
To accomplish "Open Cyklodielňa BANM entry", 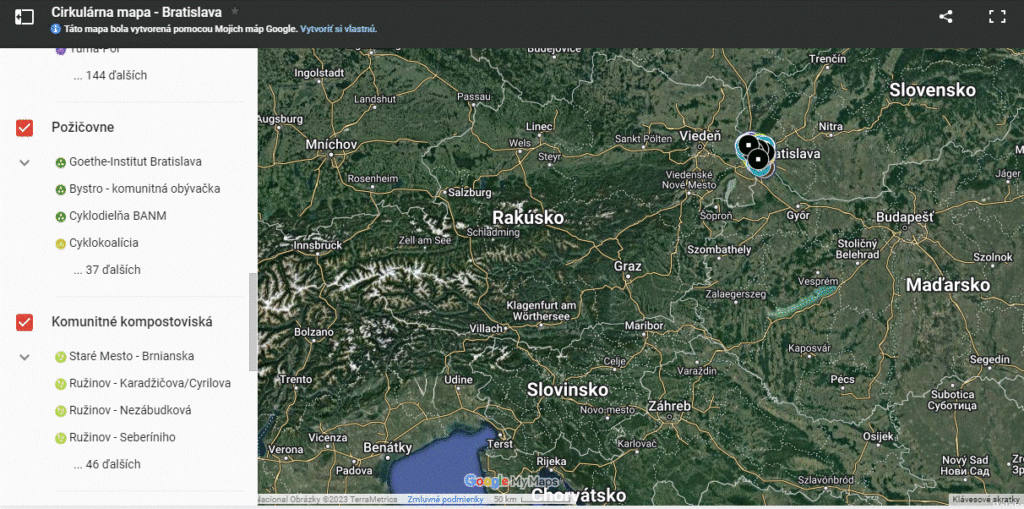I will (118, 216).
